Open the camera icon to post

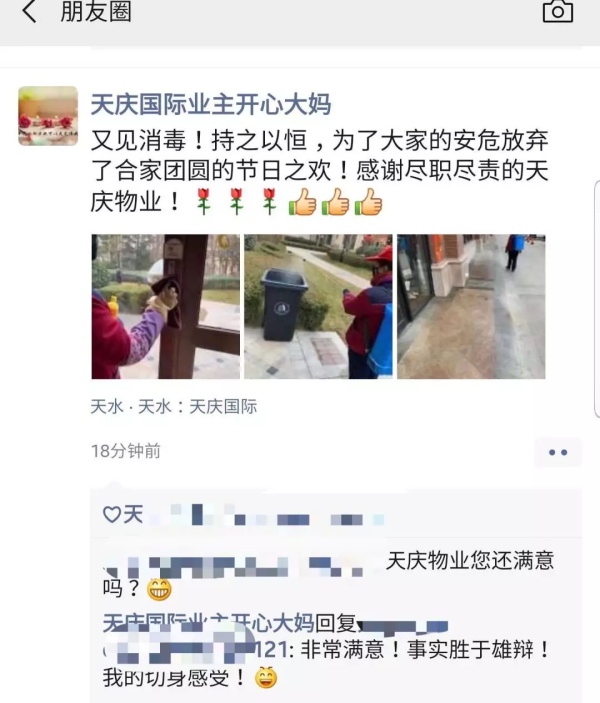[557, 11]
